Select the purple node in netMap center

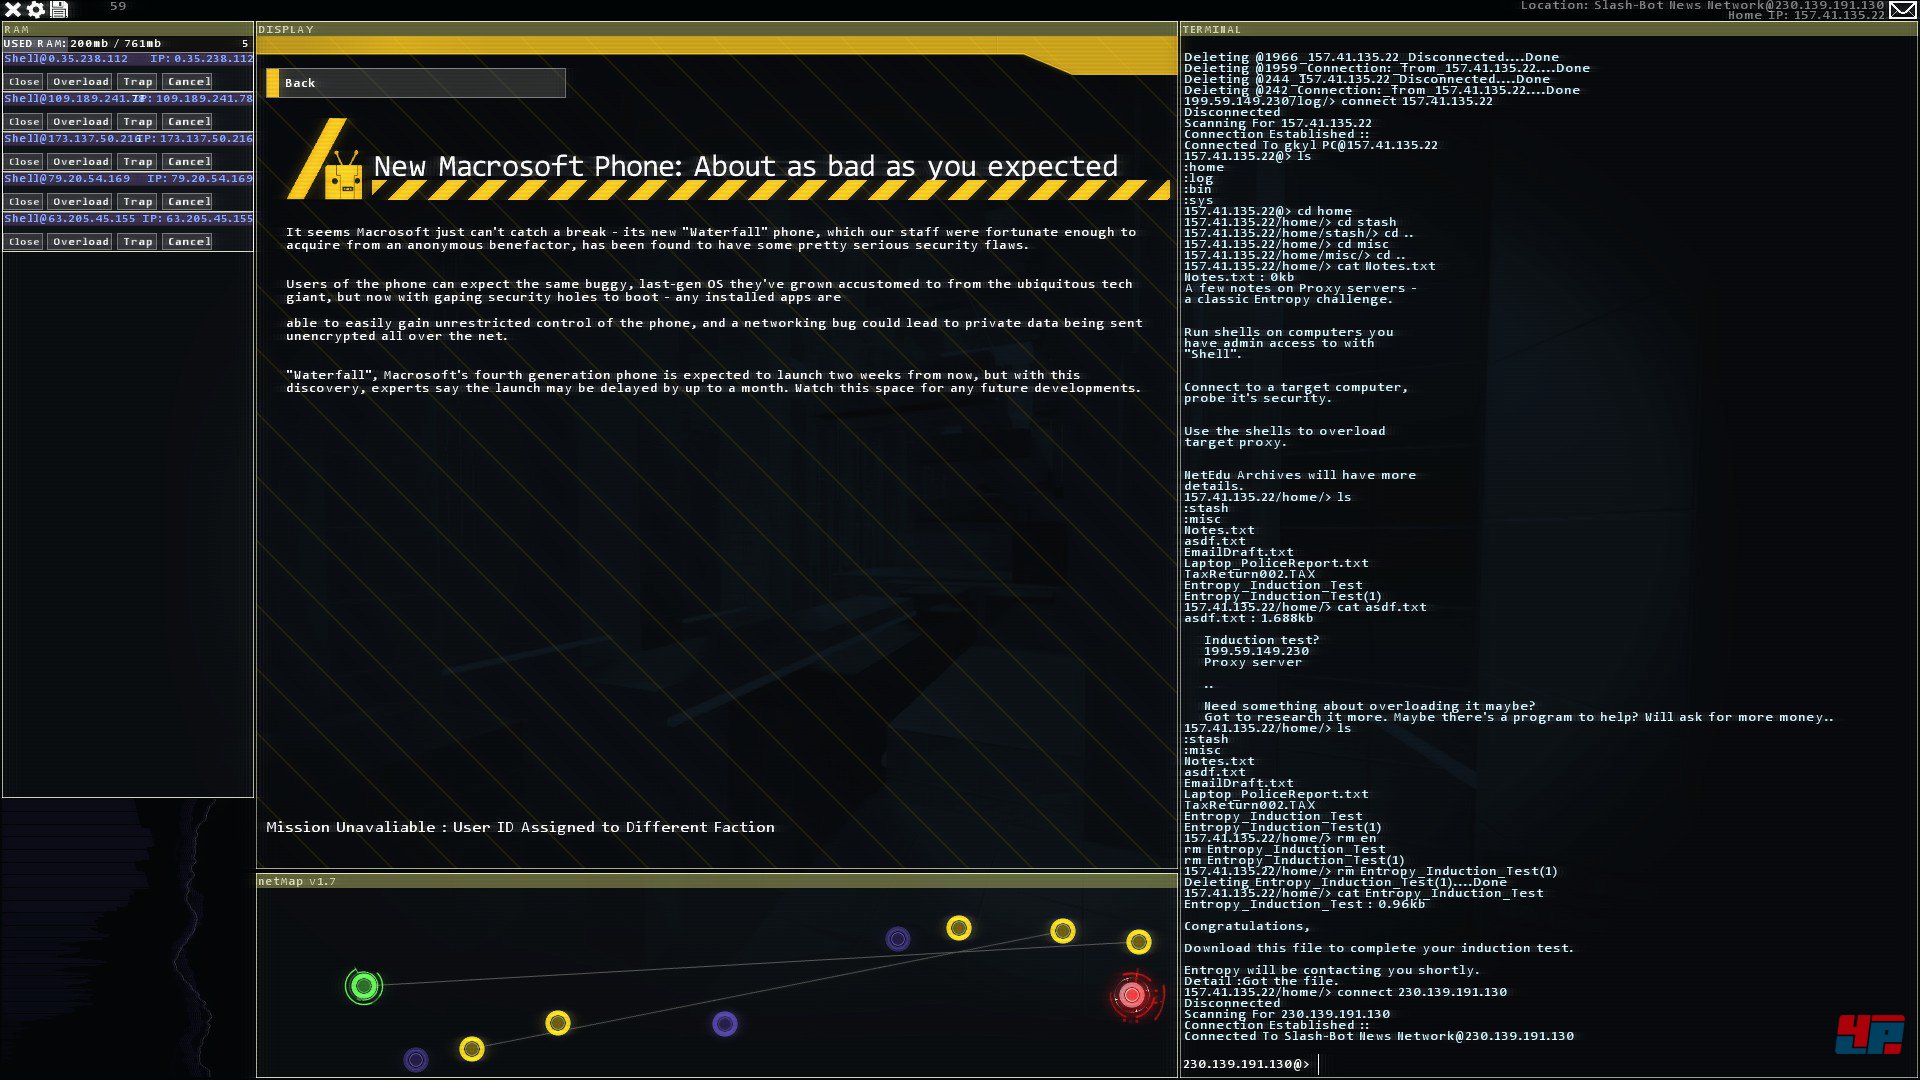click(725, 1024)
